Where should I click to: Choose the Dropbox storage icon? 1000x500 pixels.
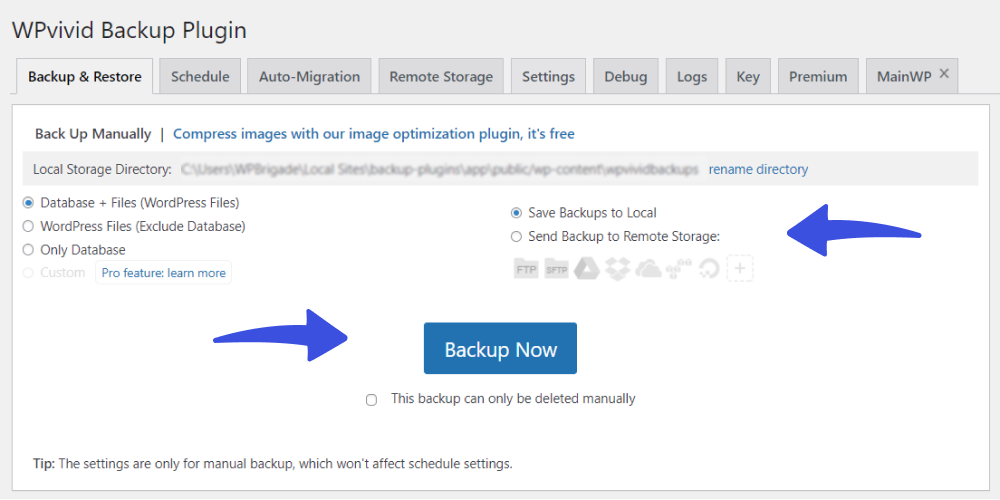pos(617,269)
